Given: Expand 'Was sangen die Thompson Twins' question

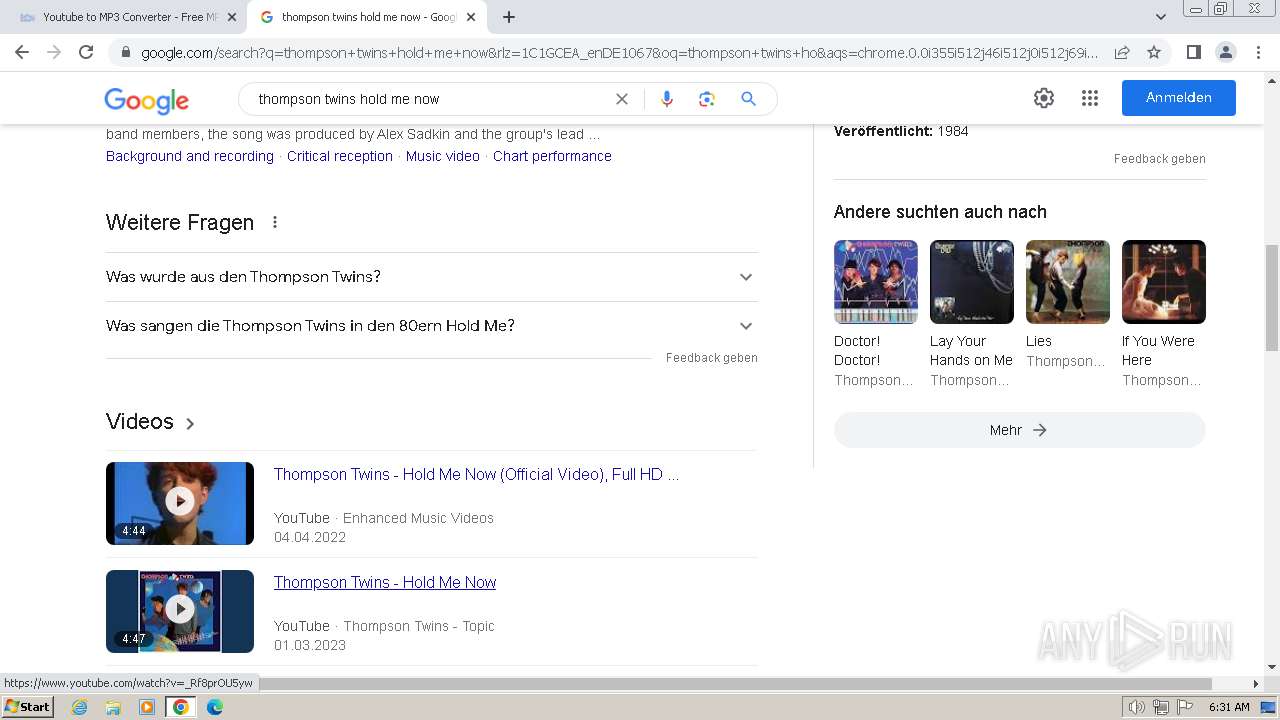Looking at the screenshot, I should [432, 326].
